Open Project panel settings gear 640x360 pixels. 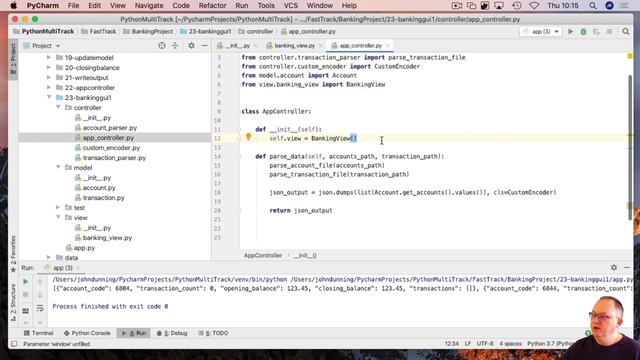coord(191,46)
